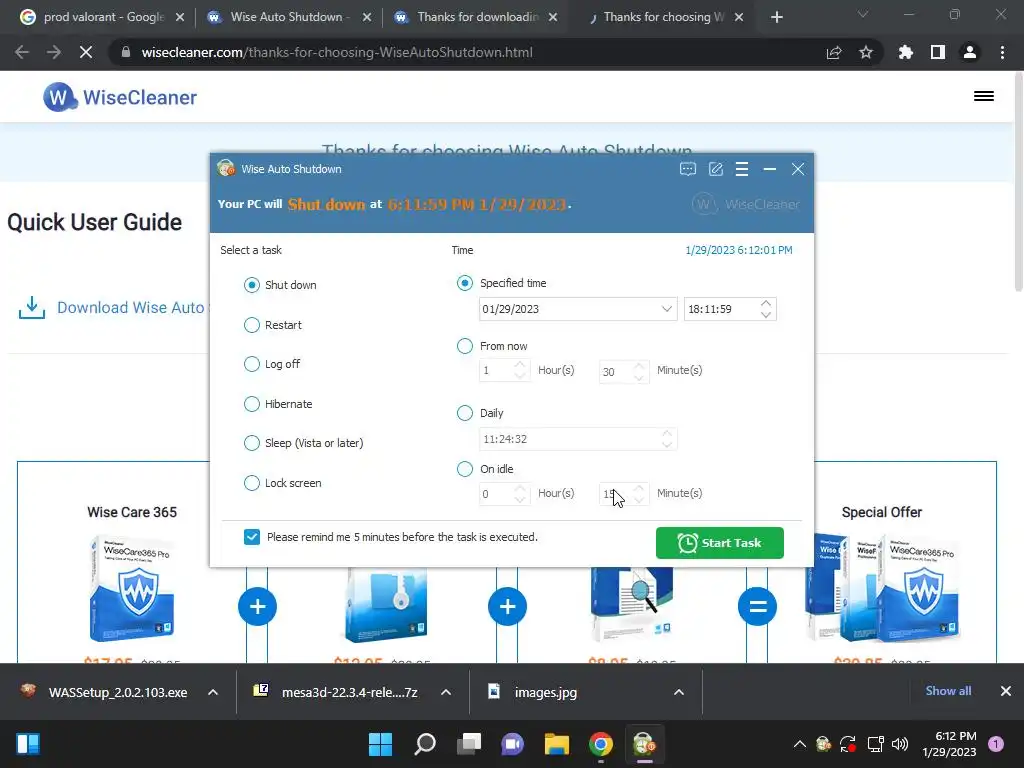Open taskbar Search
Image resolution: width=1024 pixels, height=768 pixels.
[425, 744]
